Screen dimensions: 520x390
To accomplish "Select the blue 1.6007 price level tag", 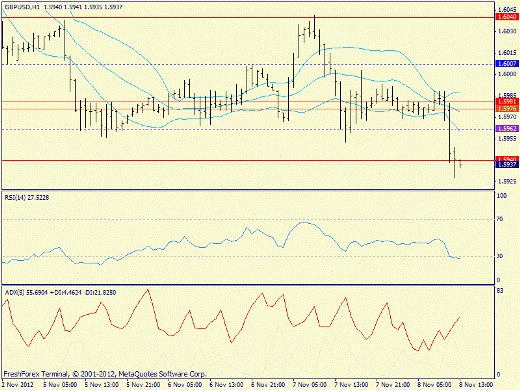I will (x=507, y=63).
